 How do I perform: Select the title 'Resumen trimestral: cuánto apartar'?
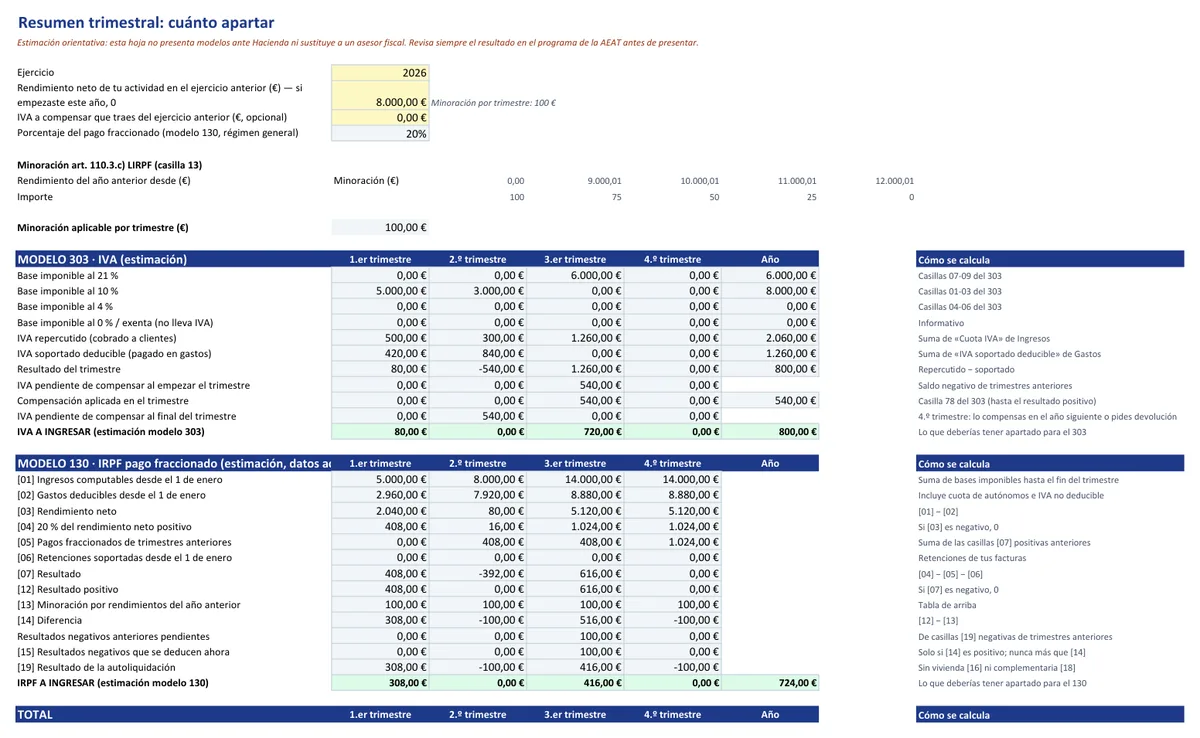pos(146,23)
